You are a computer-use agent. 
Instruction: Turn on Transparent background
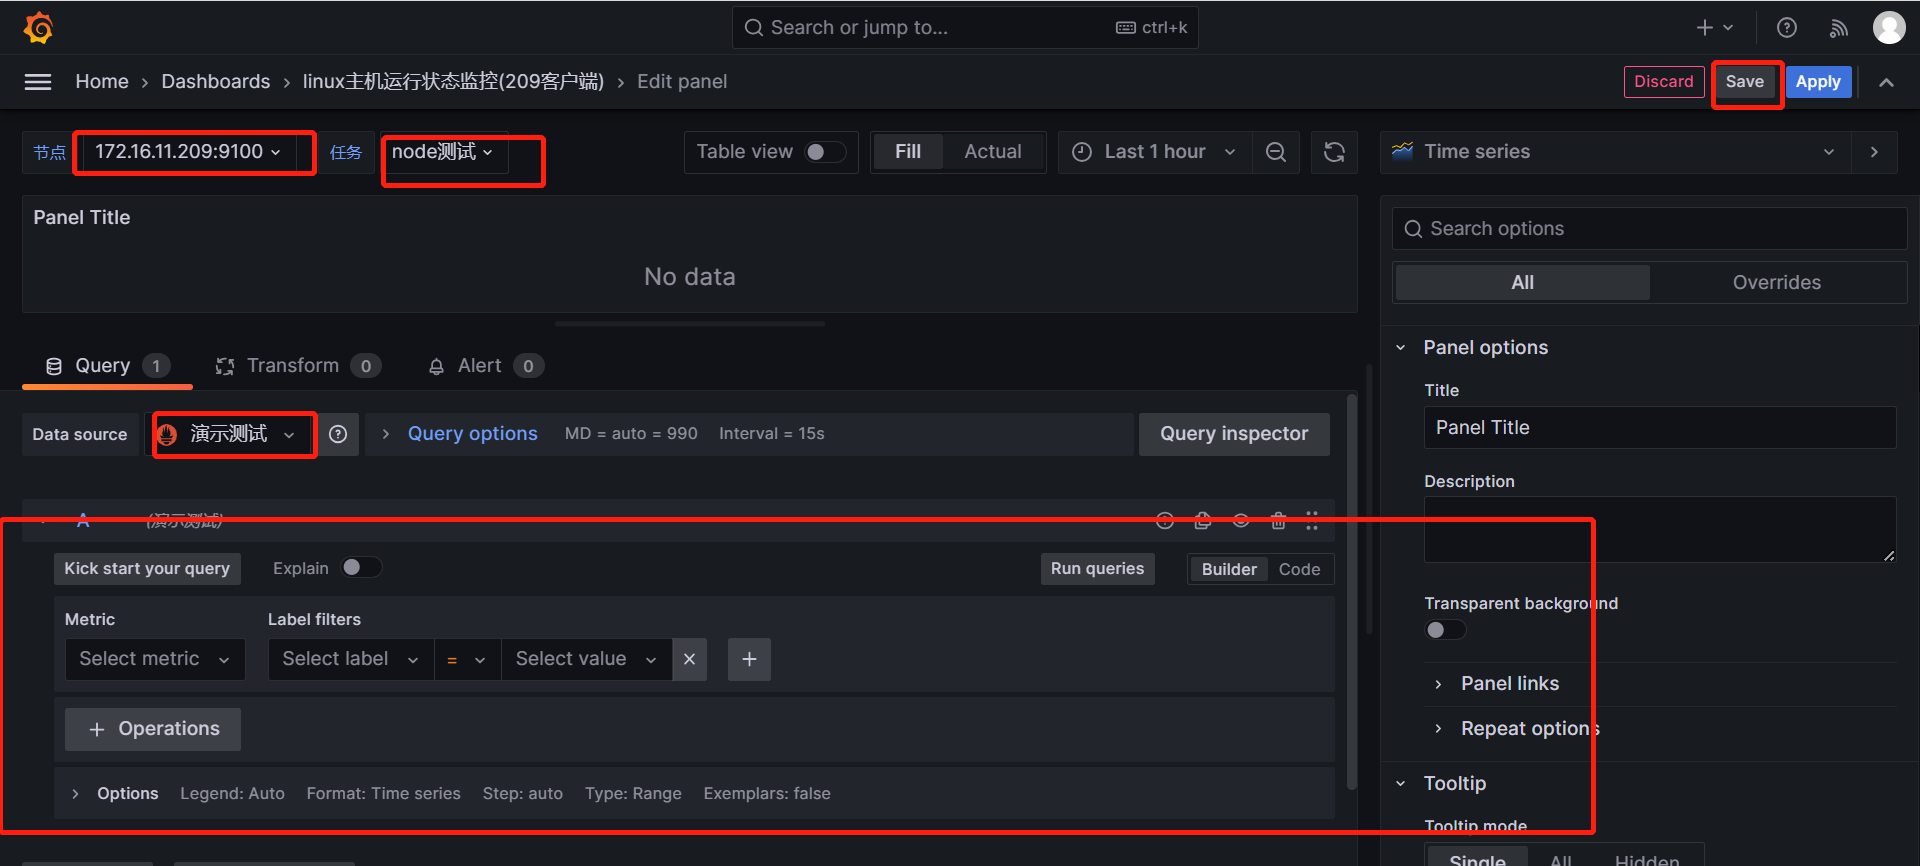[1445, 630]
